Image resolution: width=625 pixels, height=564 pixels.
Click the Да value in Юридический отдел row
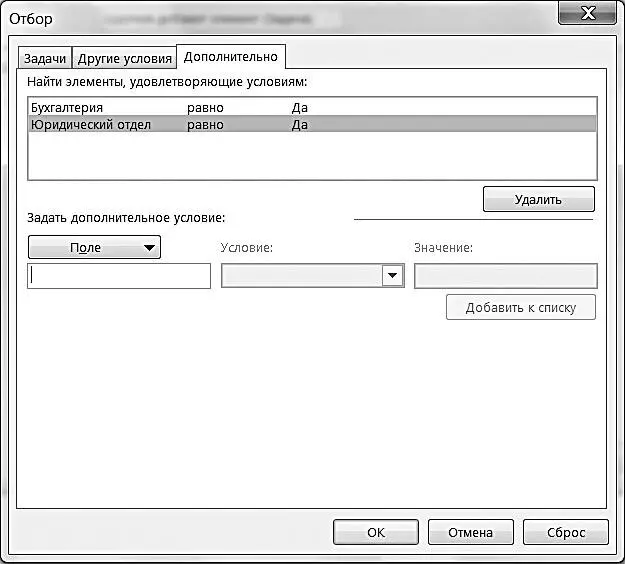[300, 125]
